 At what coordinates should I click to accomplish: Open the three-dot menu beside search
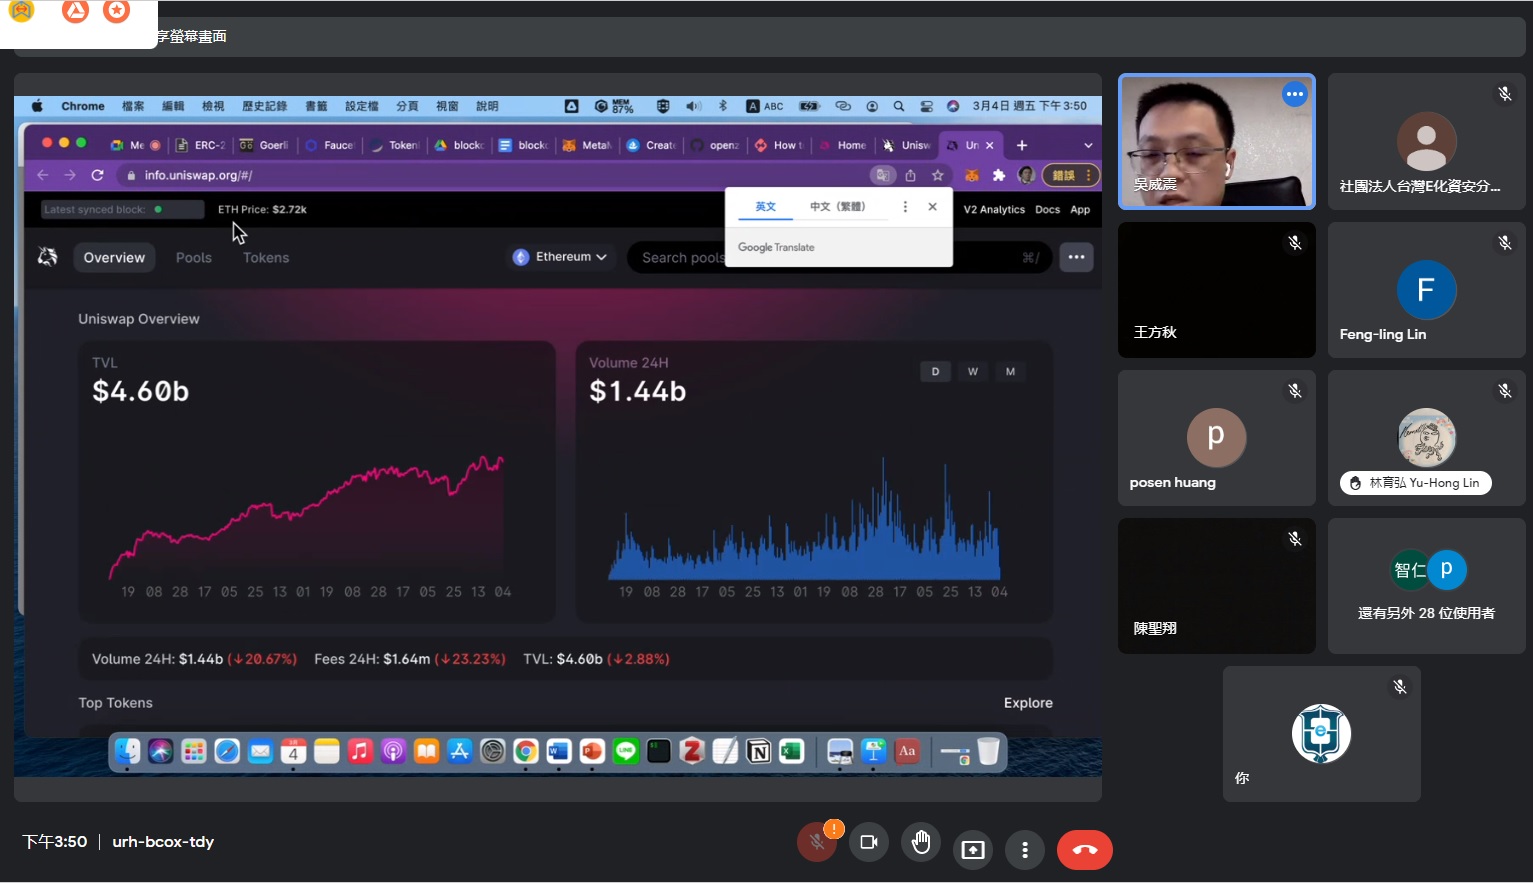click(x=1076, y=257)
